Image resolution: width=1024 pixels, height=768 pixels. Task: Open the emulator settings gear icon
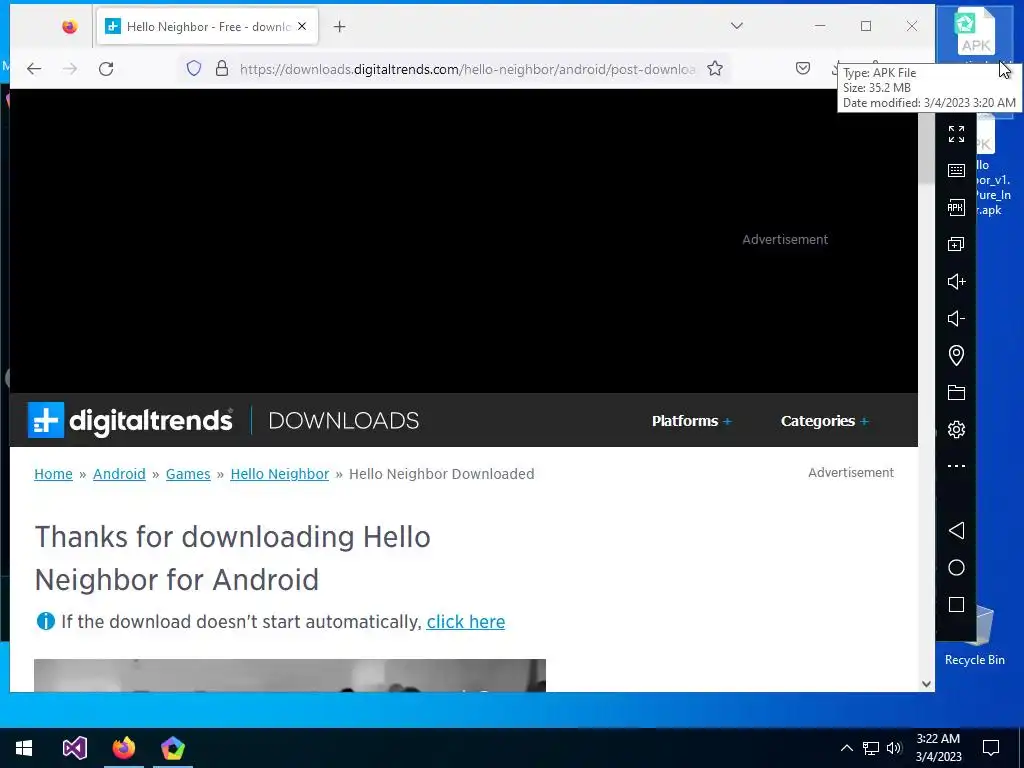pos(956,429)
